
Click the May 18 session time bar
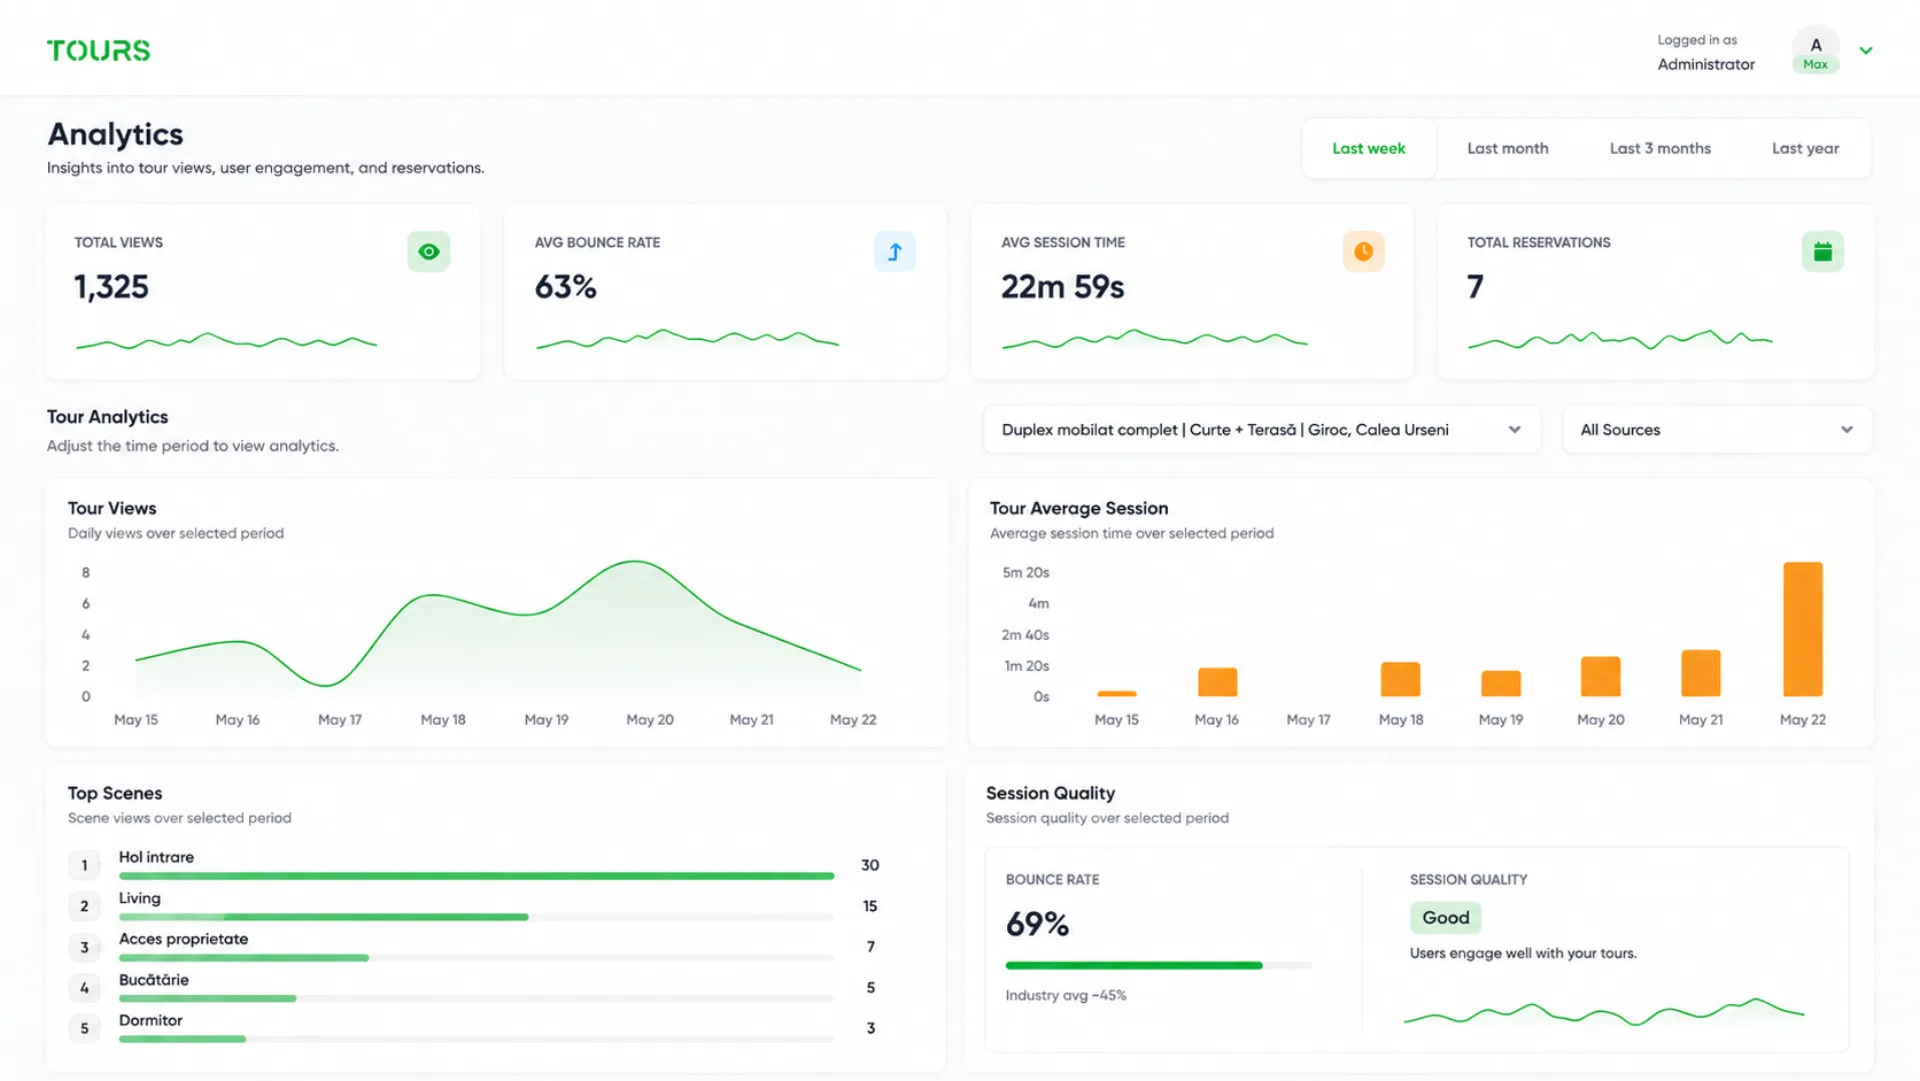coord(1400,680)
